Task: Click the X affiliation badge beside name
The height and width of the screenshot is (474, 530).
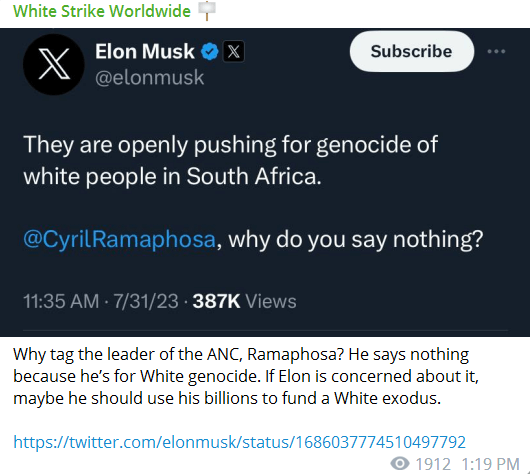Action: [x=234, y=51]
